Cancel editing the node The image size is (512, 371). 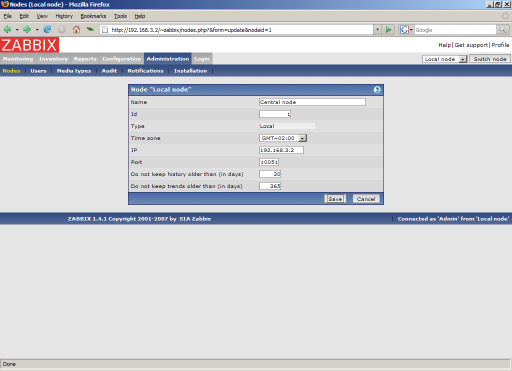[x=366, y=199]
